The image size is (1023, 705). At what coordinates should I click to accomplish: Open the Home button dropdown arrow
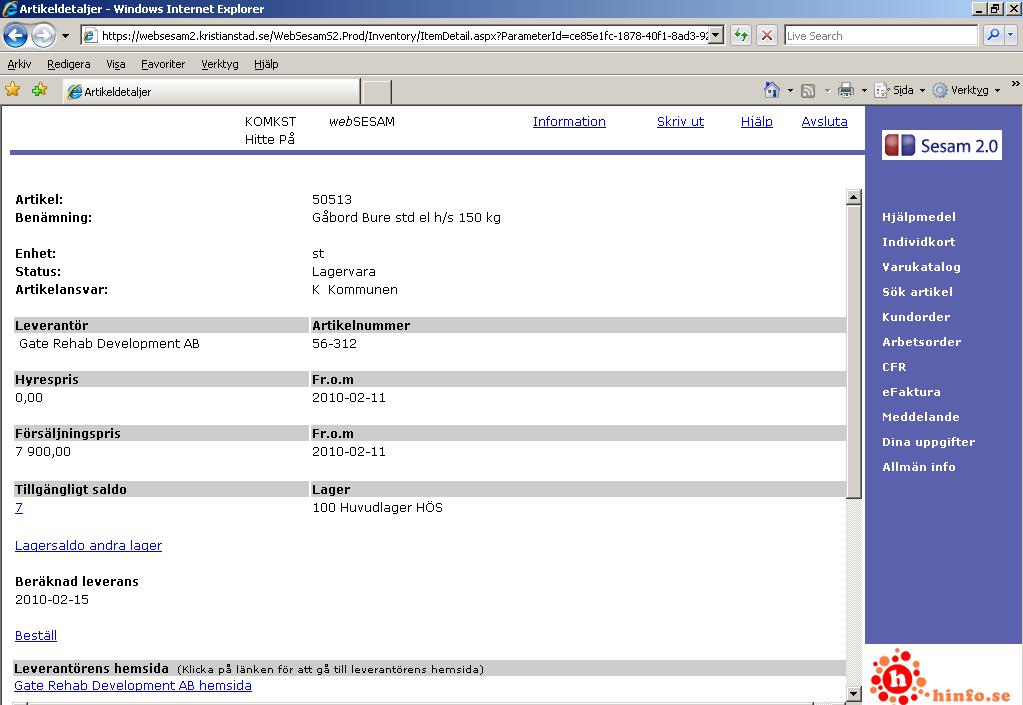[790, 91]
